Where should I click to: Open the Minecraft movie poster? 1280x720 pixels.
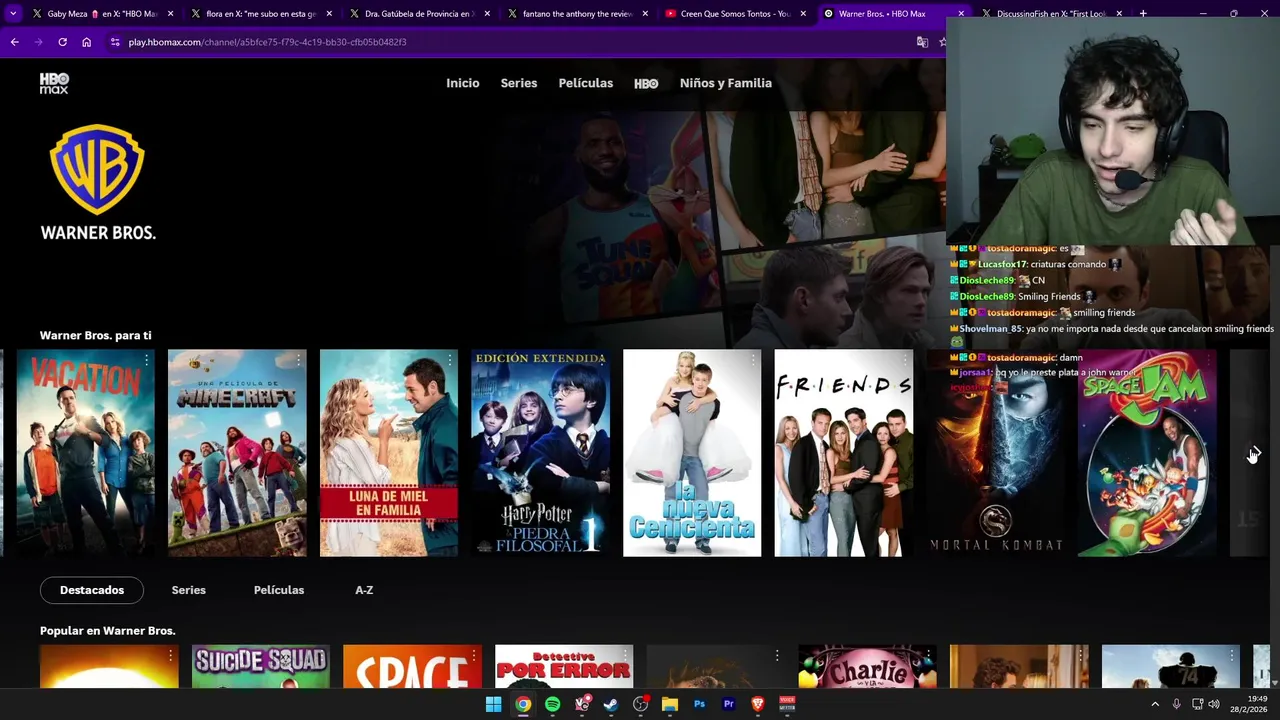[x=237, y=453]
